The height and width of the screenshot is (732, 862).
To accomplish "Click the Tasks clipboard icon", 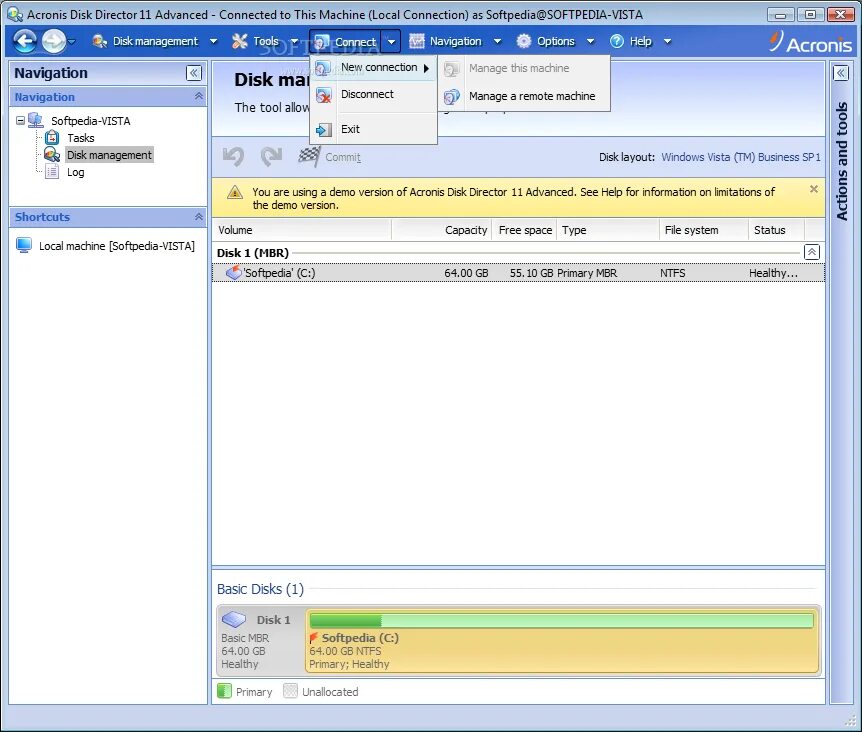I will click(52, 137).
